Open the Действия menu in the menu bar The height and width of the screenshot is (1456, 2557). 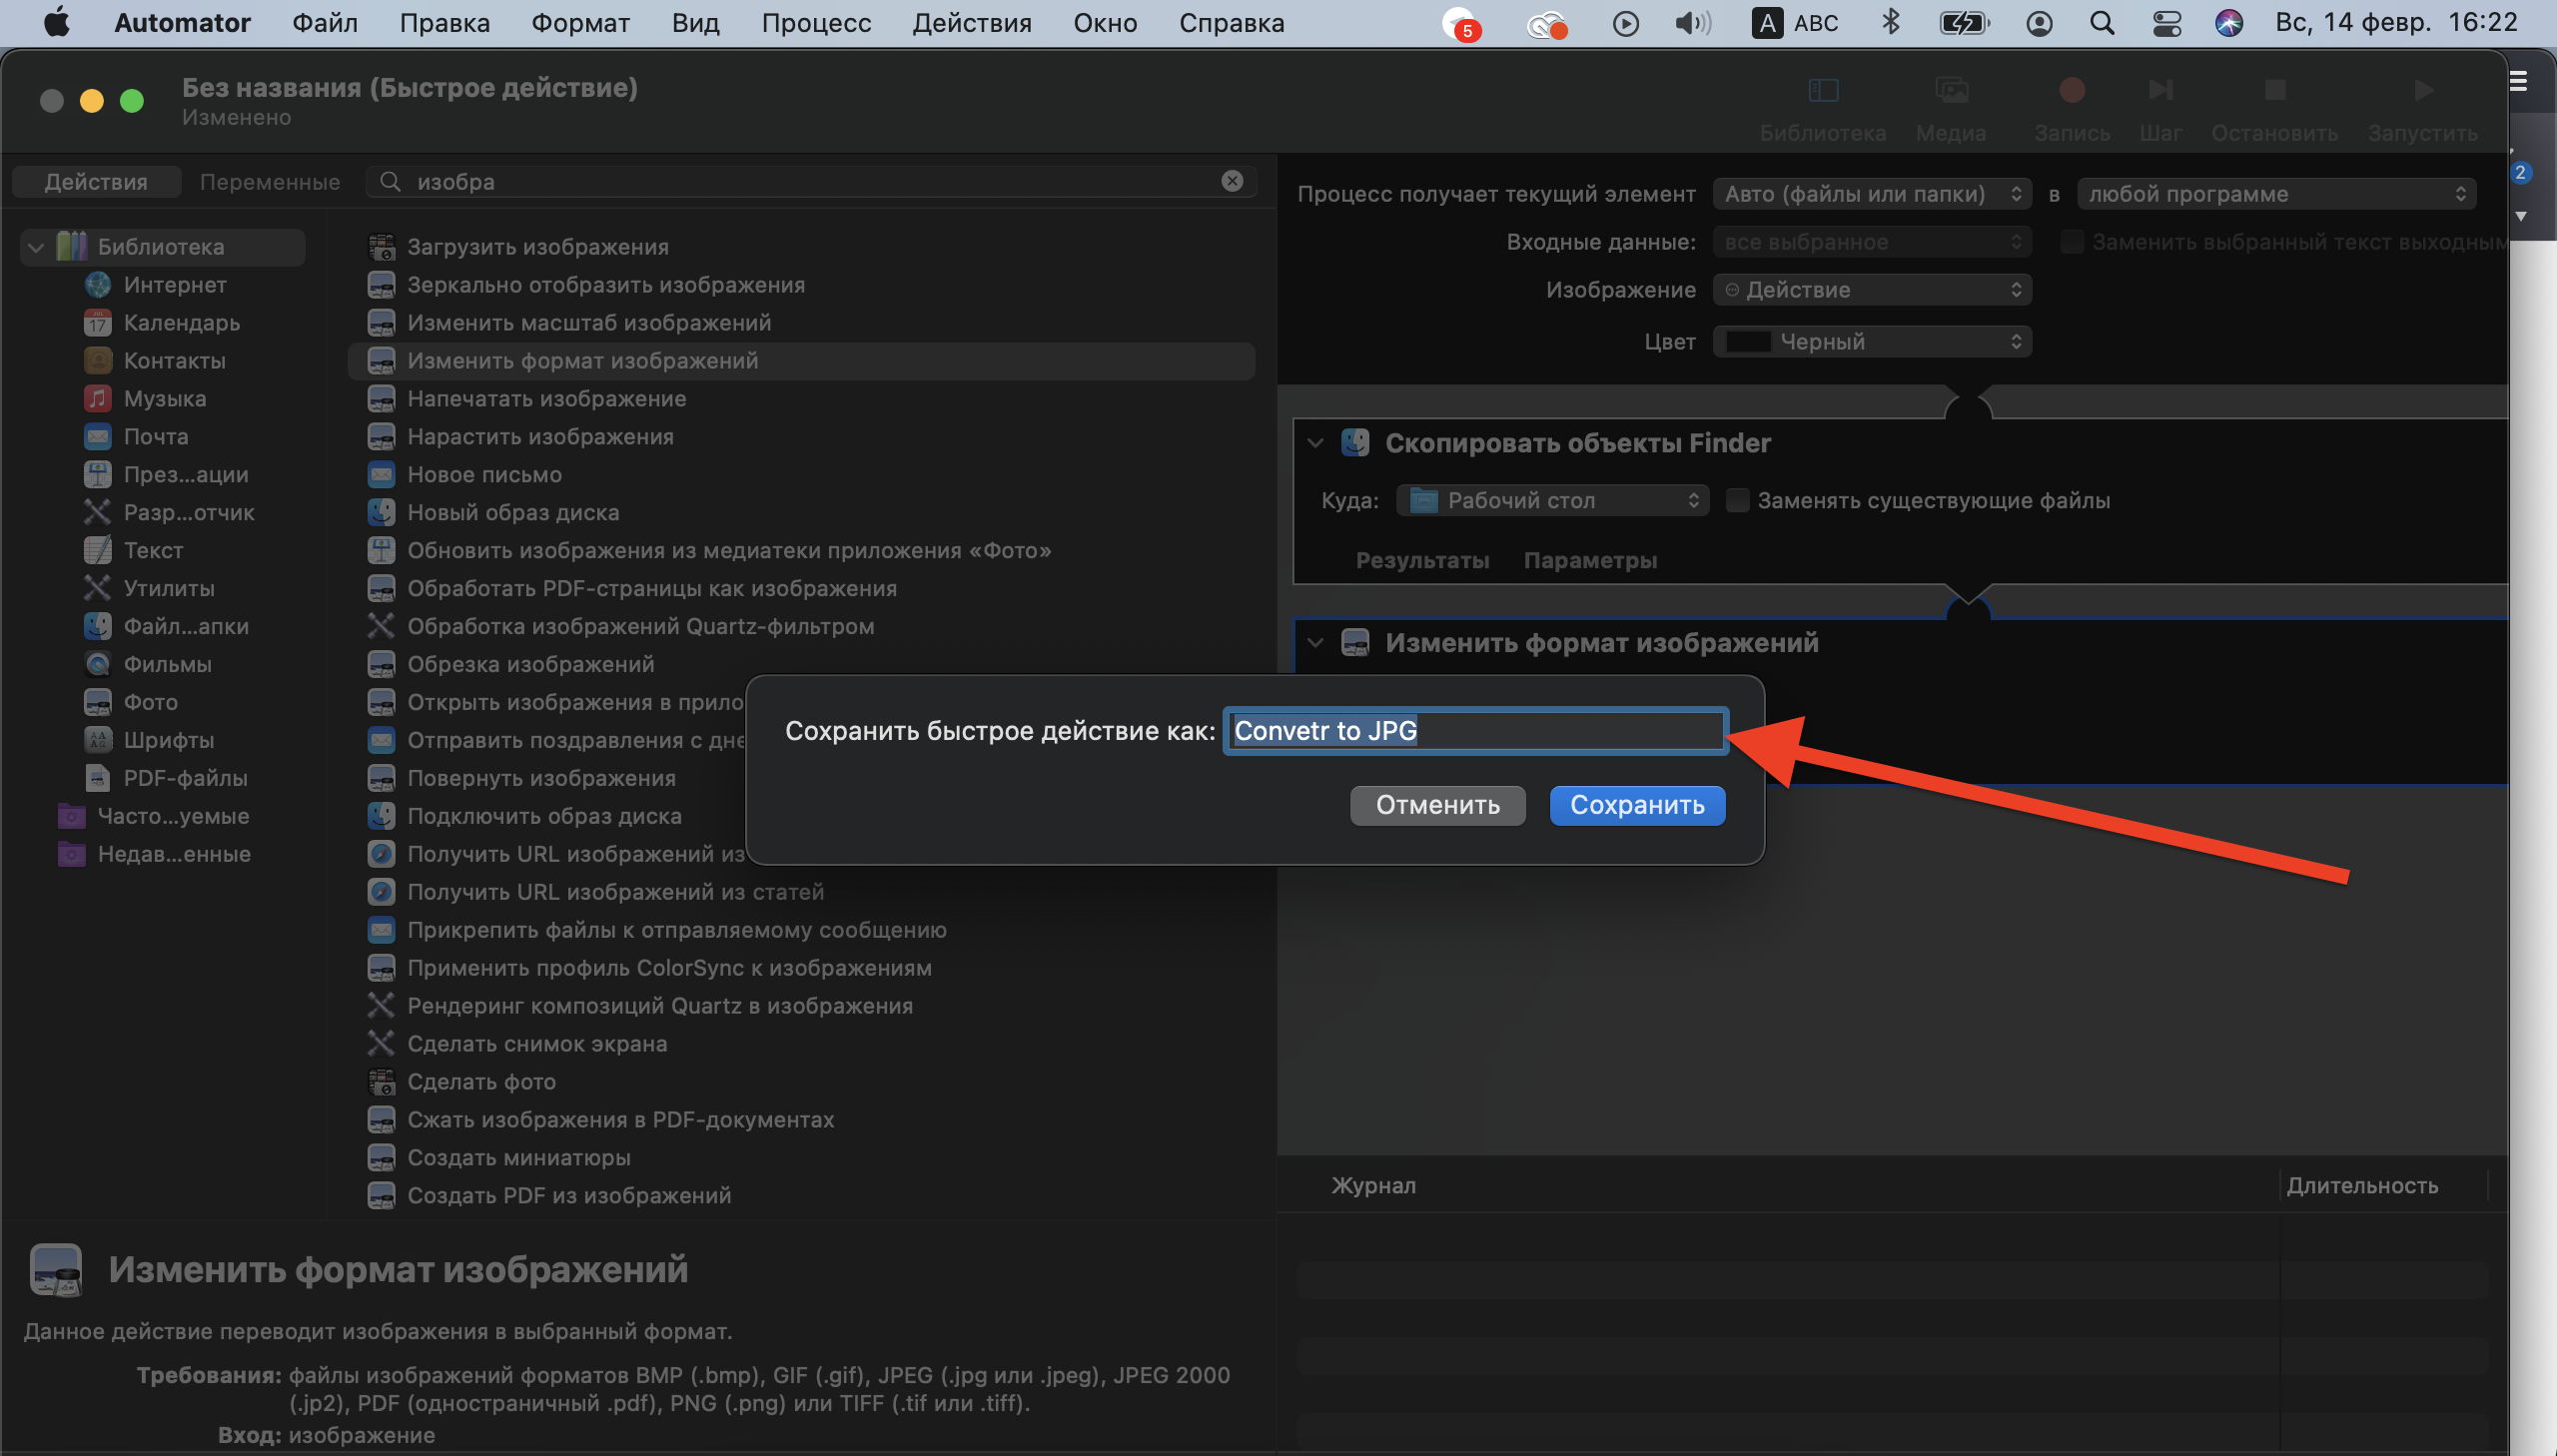tap(972, 23)
